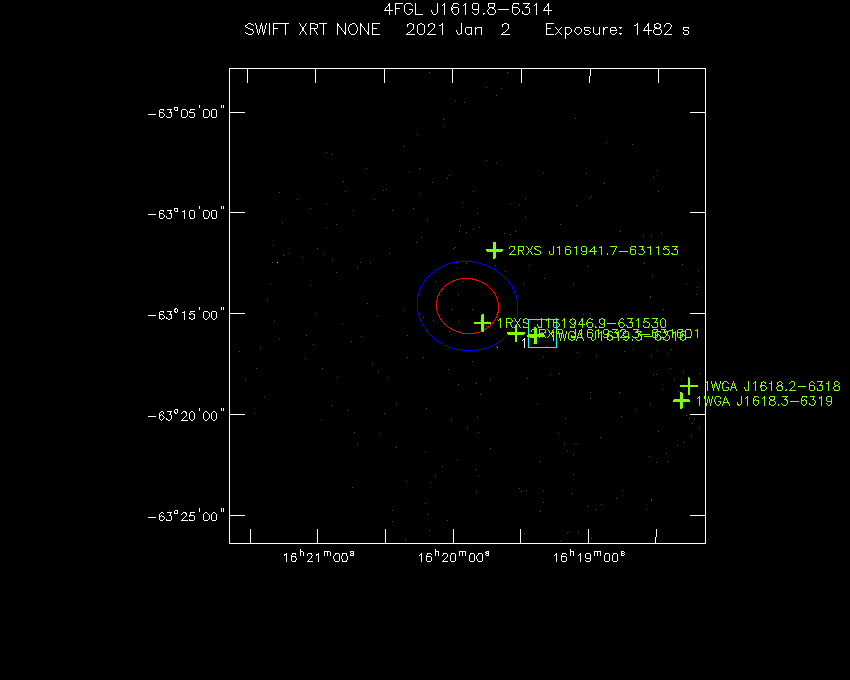Click the 1WGA J1618.3-6319 cross marker
The image size is (850, 680).
(x=681, y=401)
